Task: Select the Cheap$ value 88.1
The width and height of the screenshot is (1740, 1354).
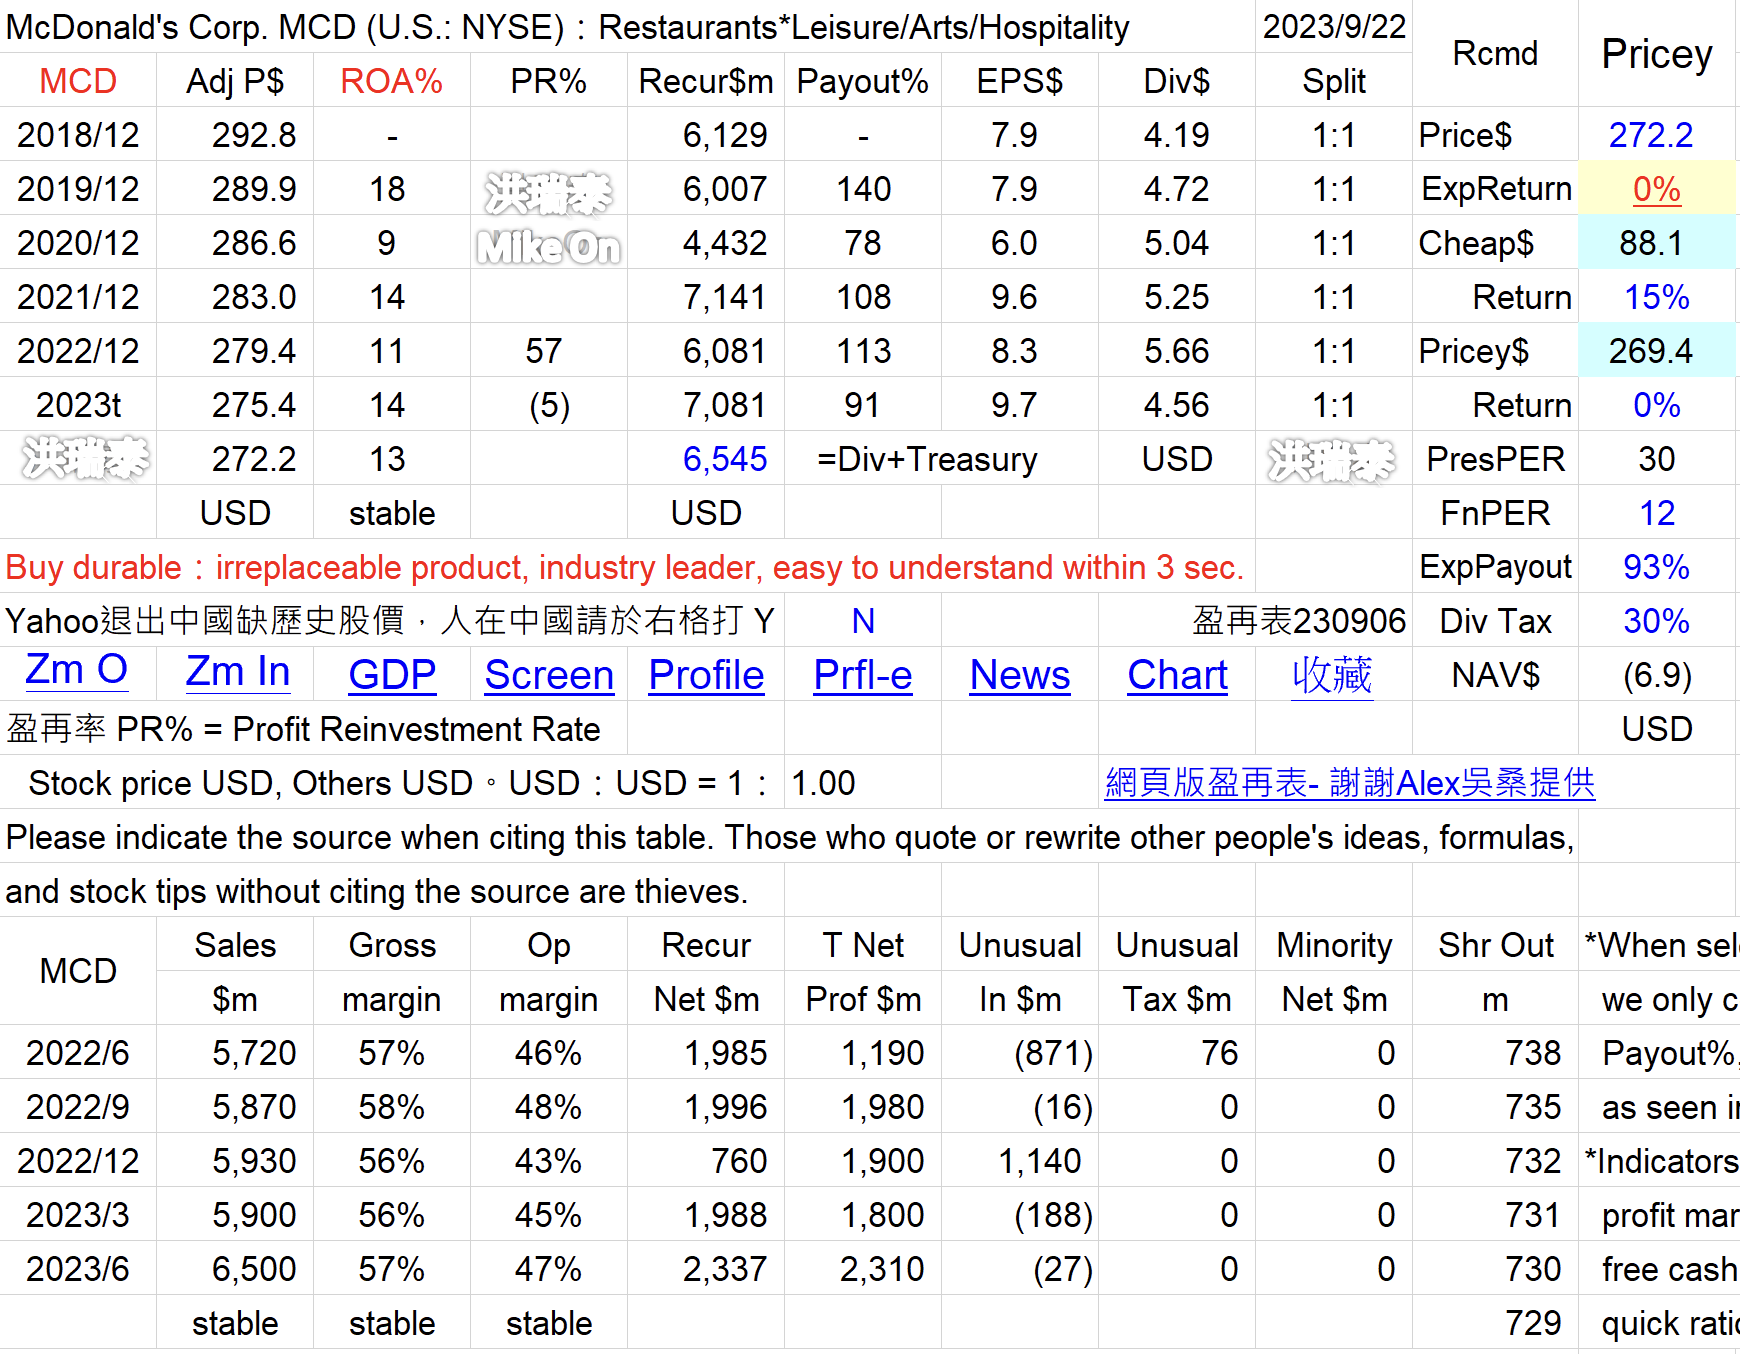Action: (1651, 243)
